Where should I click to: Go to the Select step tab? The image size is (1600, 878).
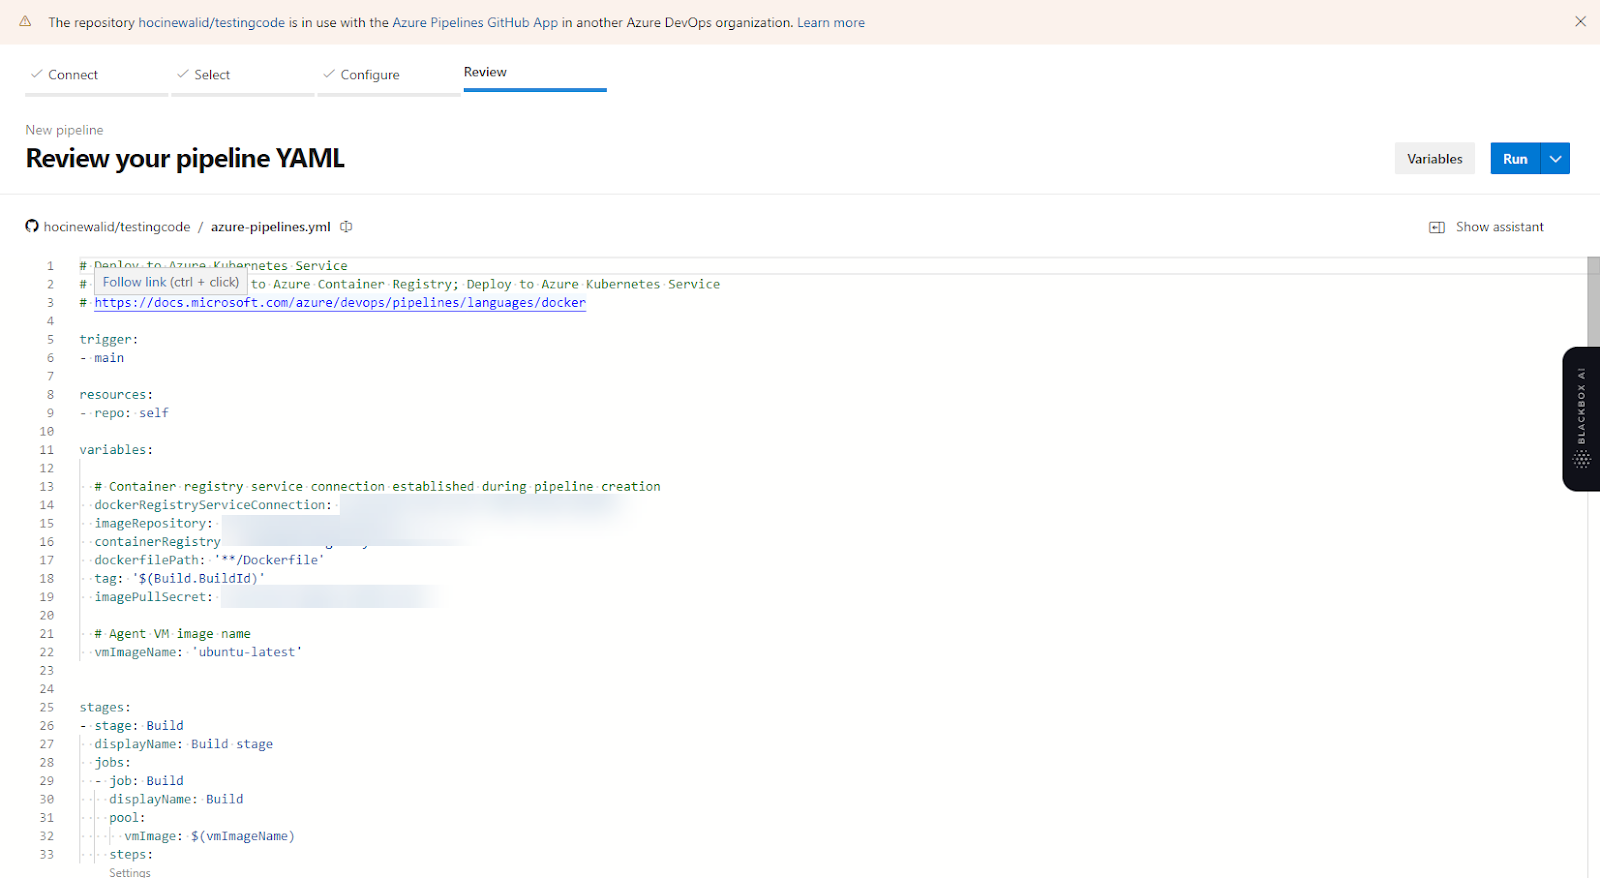coord(242,75)
